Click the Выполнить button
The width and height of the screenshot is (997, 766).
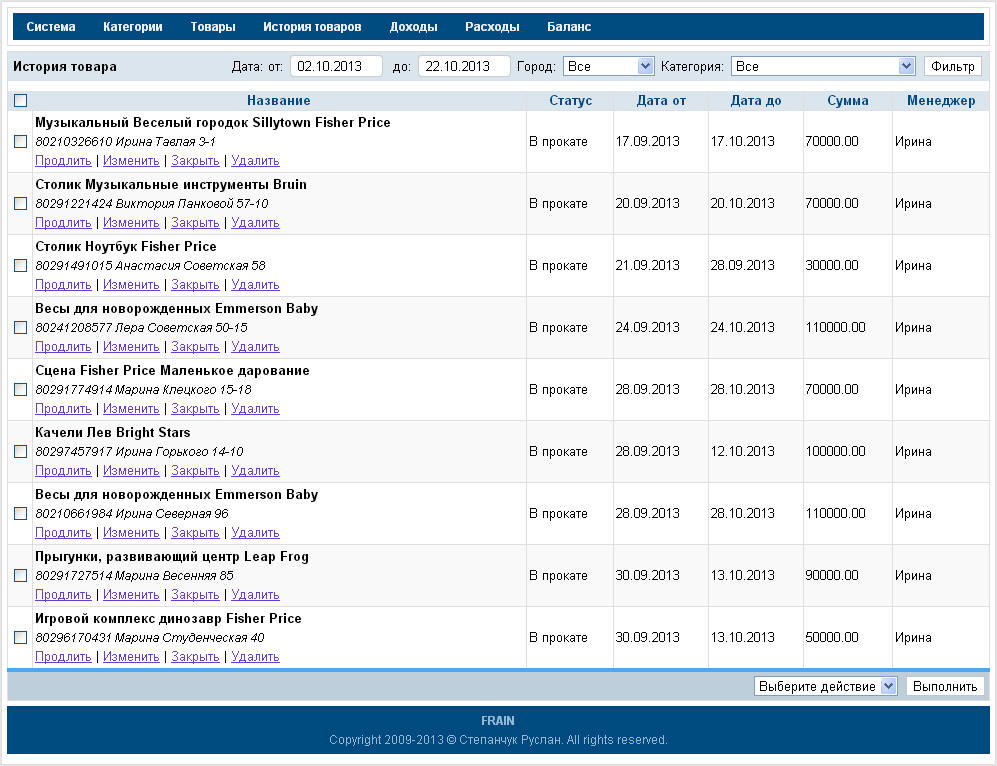(x=945, y=687)
